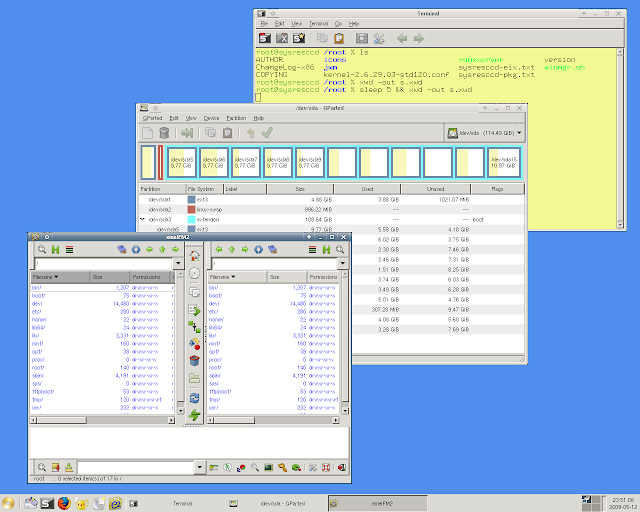Open the Go menu in Terminal window

pos(338,24)
